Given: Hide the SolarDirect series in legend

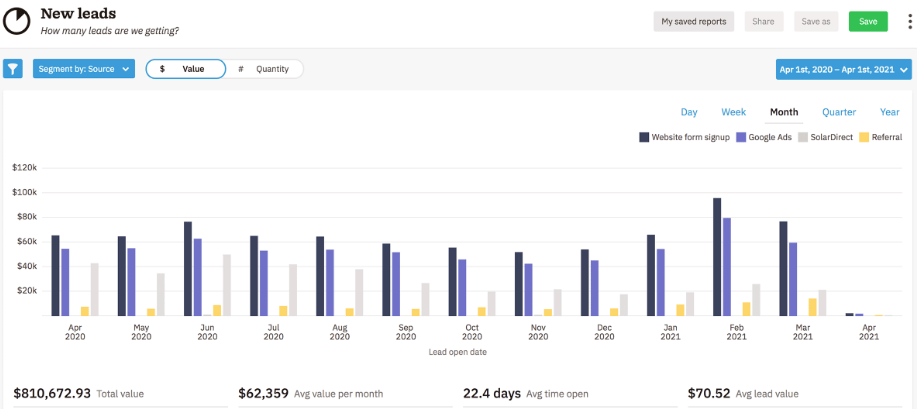Looking at the screenshot, I should pyautogui.click(x=802, y=137).
